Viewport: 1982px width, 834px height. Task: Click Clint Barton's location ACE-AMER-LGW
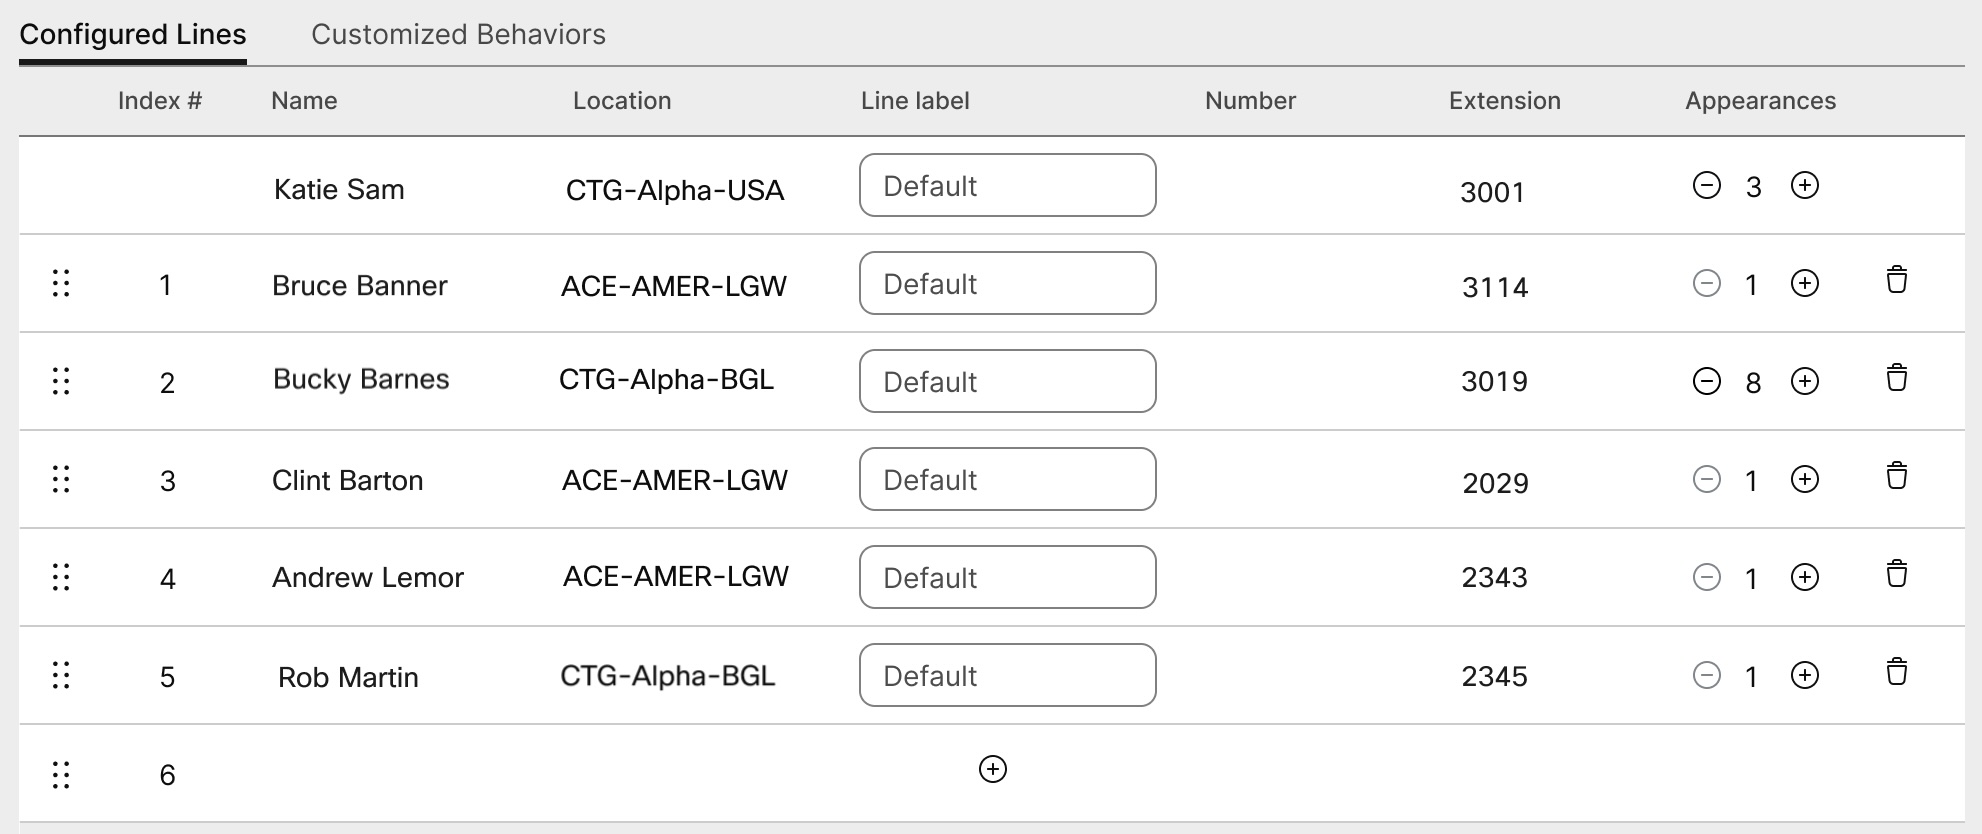[675, 480]
